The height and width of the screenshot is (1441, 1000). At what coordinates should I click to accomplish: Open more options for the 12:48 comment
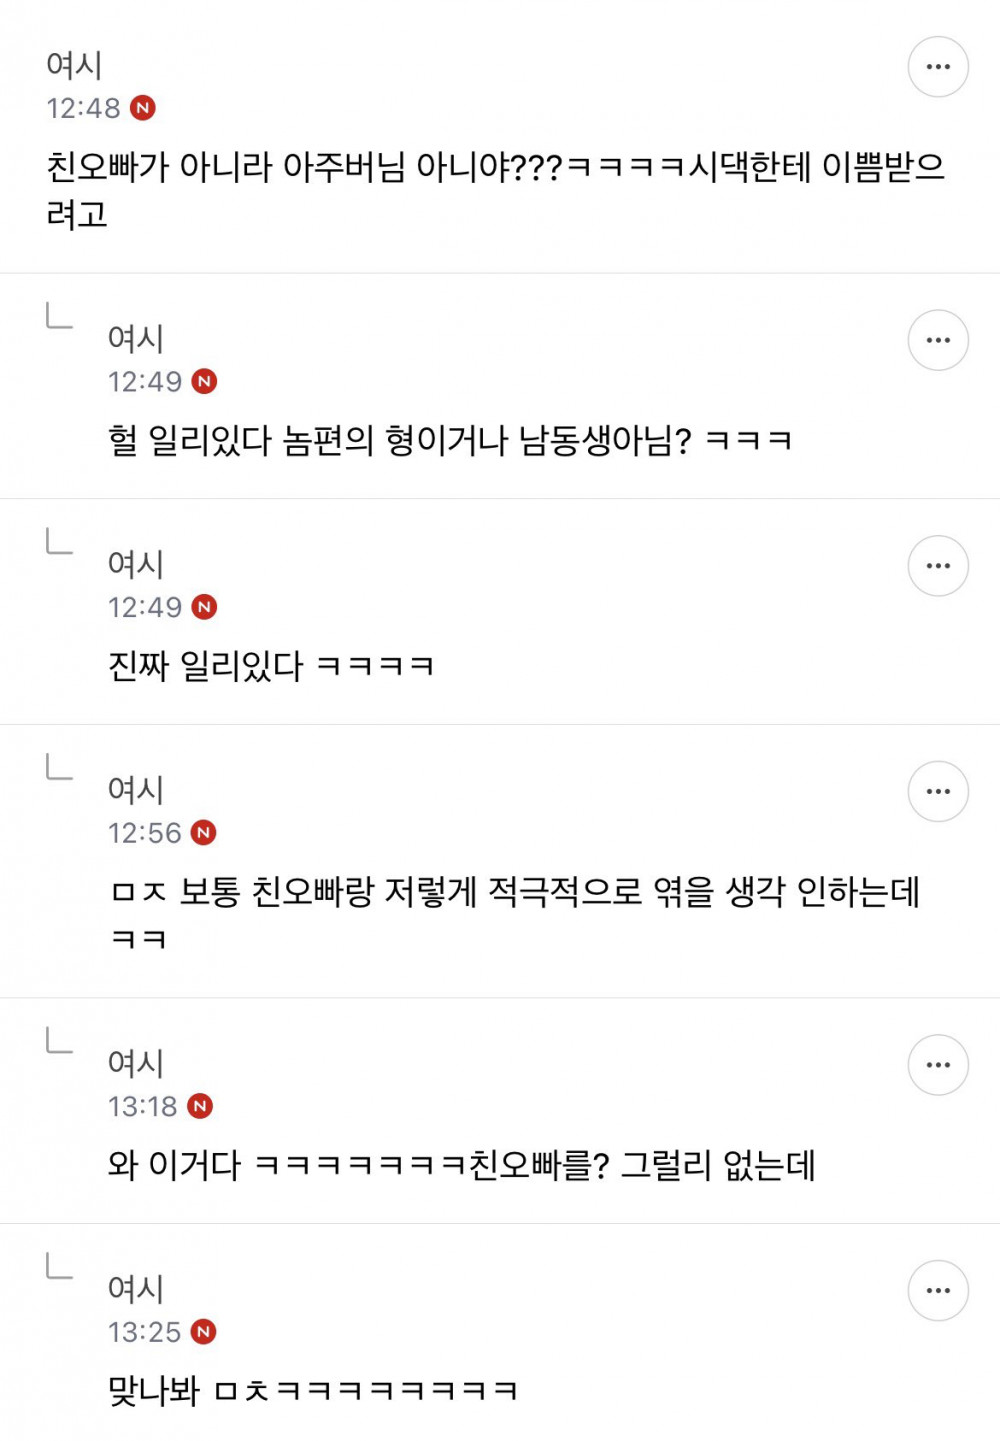point(938,67)
